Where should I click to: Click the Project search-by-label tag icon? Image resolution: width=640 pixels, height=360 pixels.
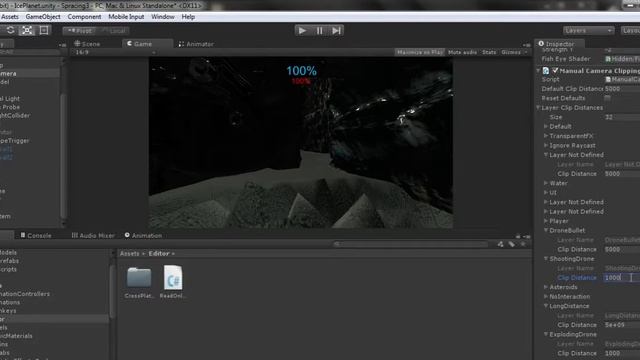tap(511, 244)
